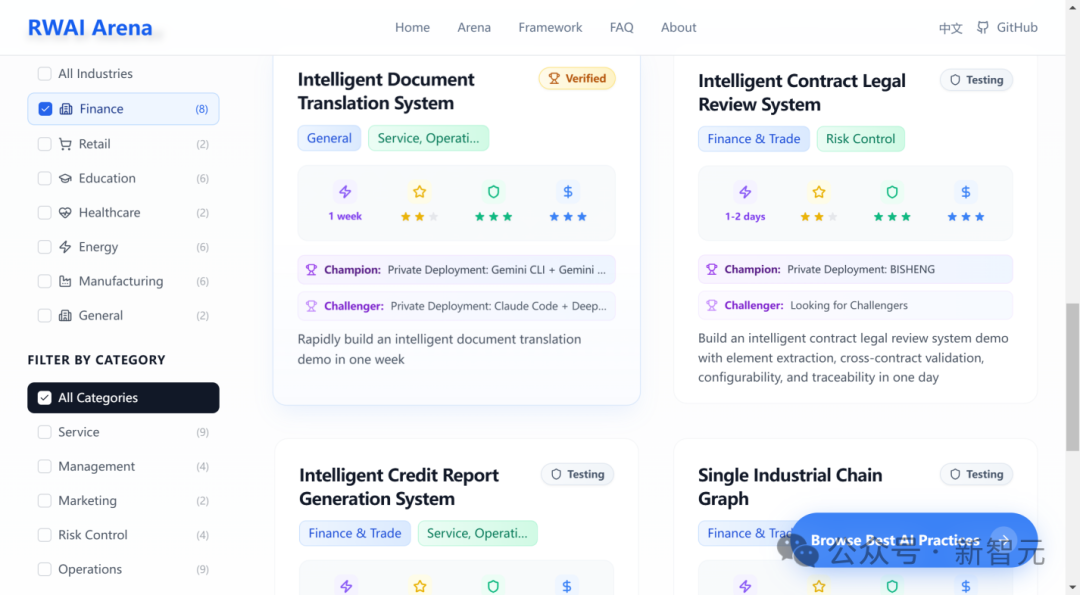Open Intelligent Document Translation System title
Image resolution: width=1080 pixels, height=595 pixels.
tap(386, 91)
